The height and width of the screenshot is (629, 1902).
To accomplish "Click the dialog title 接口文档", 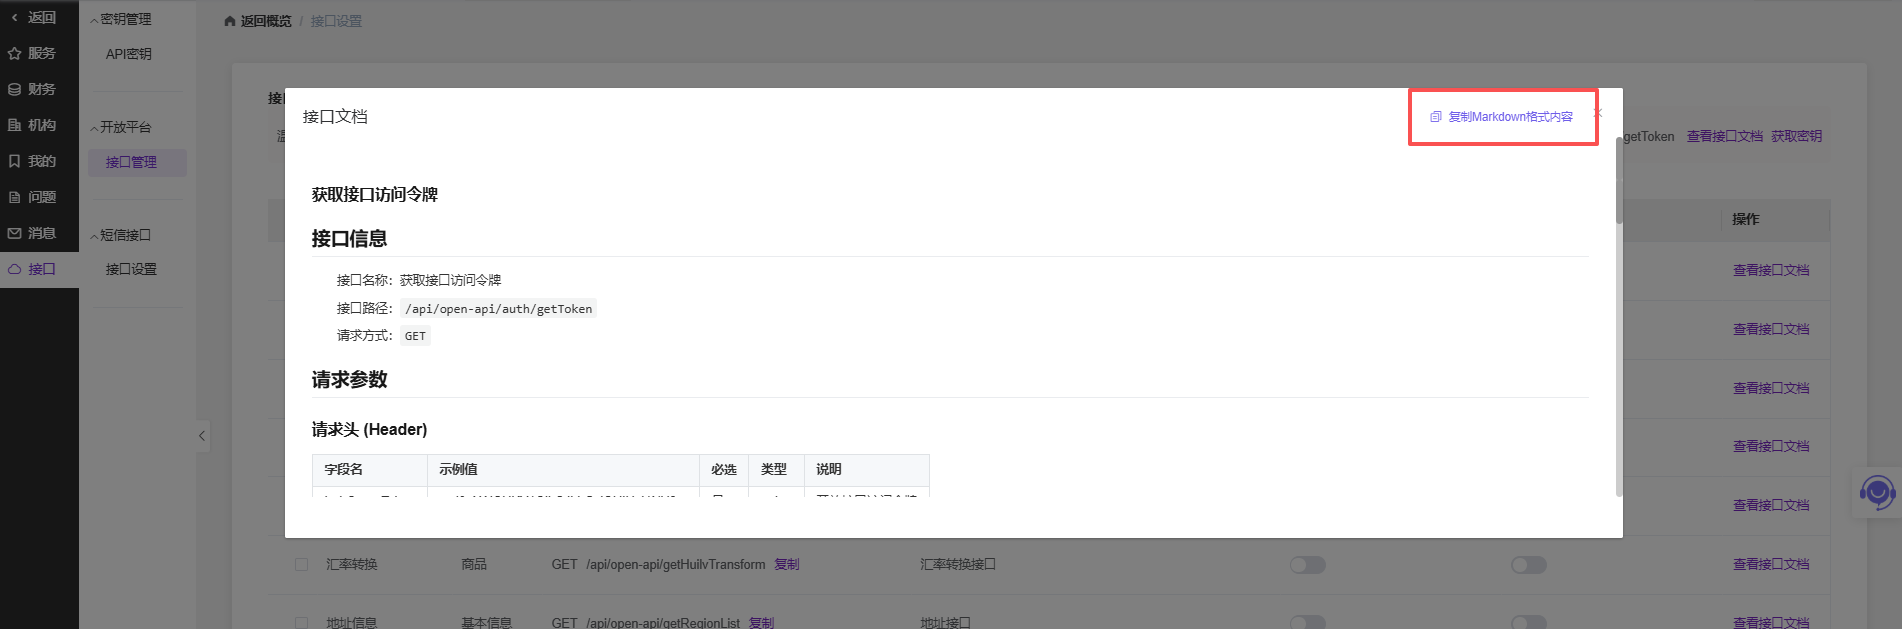I will click(335, 117).
